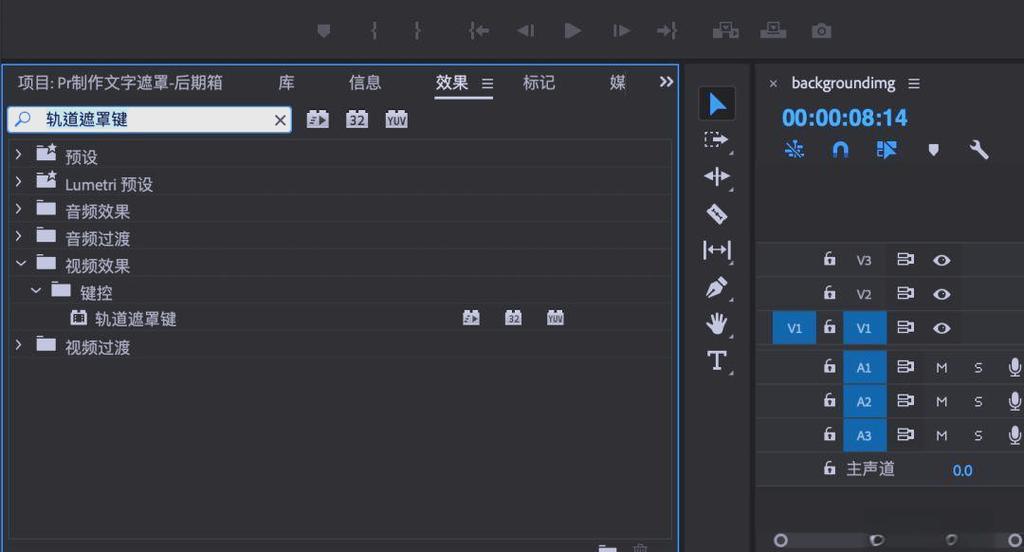Step forward one frame
The height and width of the screenshot is (552, 1024).
point(621,31)
